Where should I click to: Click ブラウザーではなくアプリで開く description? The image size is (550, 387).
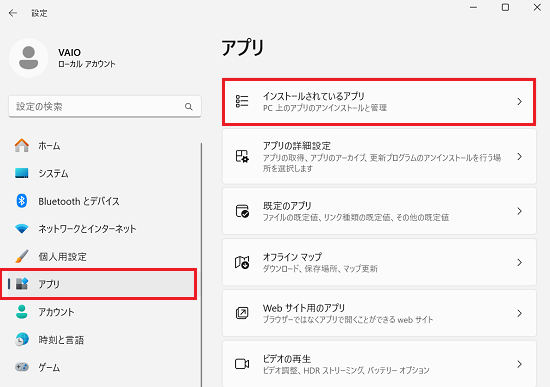click(348, 319)
